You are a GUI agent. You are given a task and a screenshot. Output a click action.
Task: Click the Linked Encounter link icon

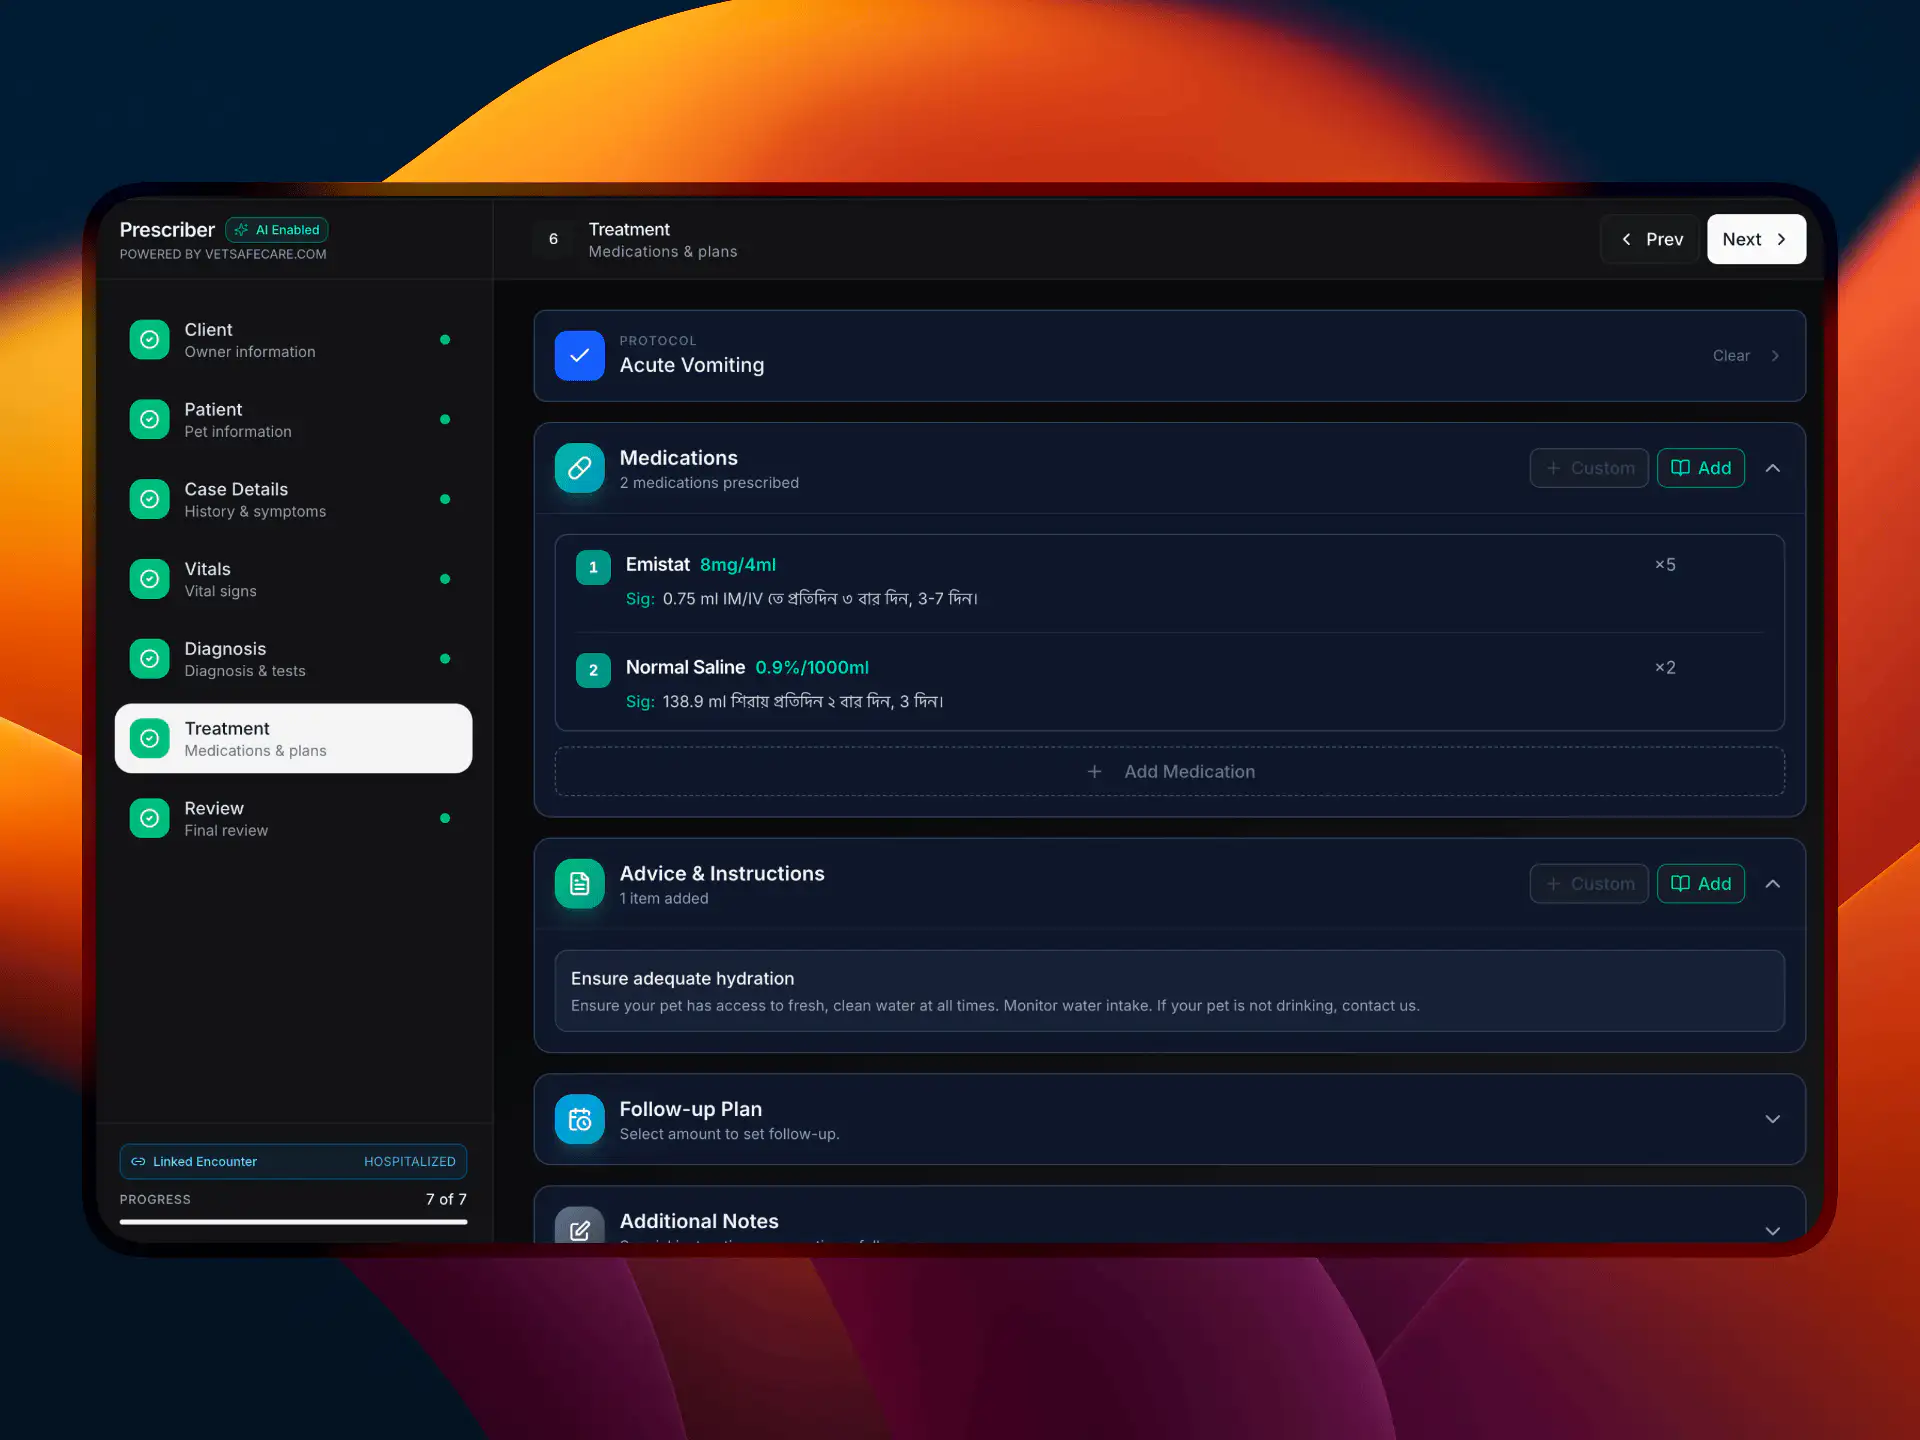point(138,1162)
